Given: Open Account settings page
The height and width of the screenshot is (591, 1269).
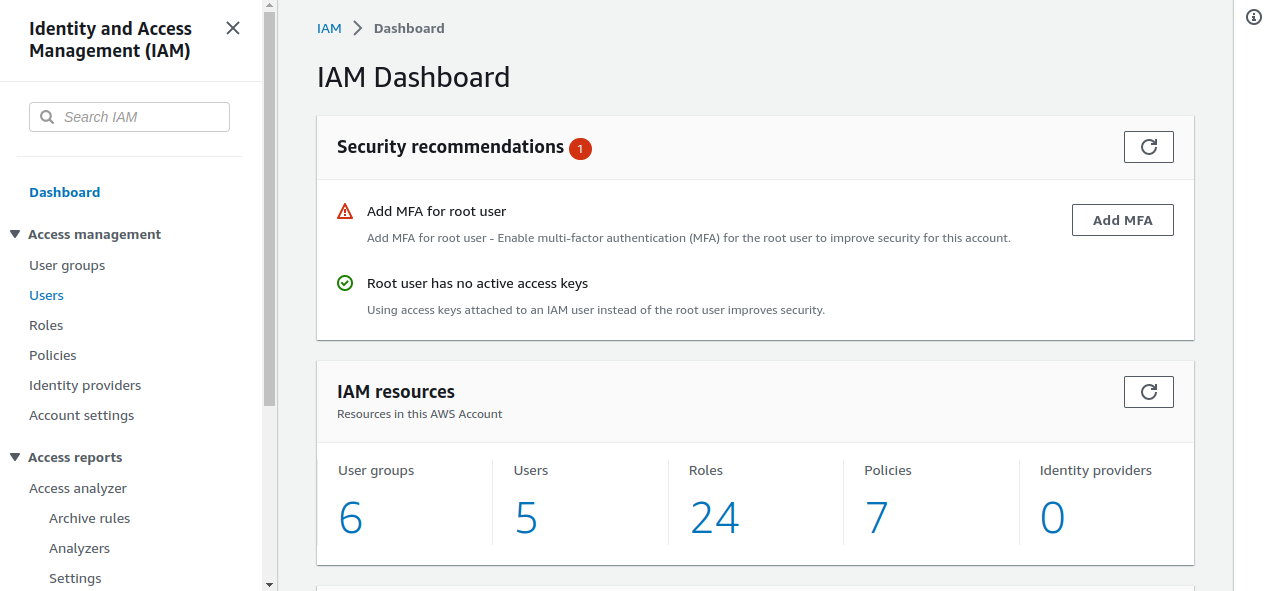Looking at the screenshot, I should click(82, 415).
